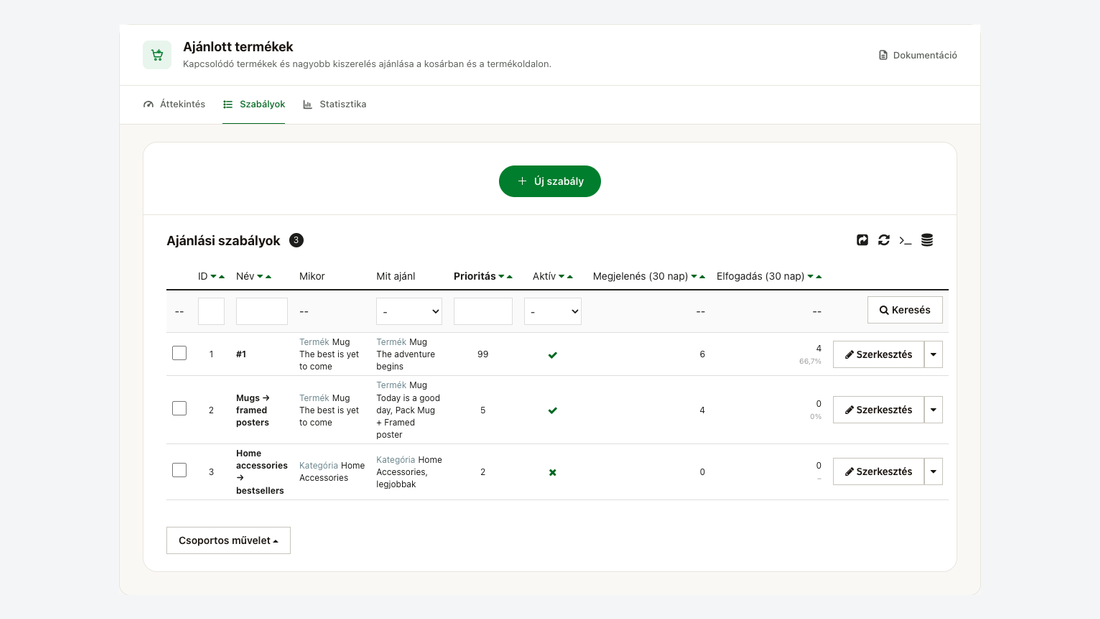
Task: Open the SQL query terminal icon
Action: [x=906, y=241]
